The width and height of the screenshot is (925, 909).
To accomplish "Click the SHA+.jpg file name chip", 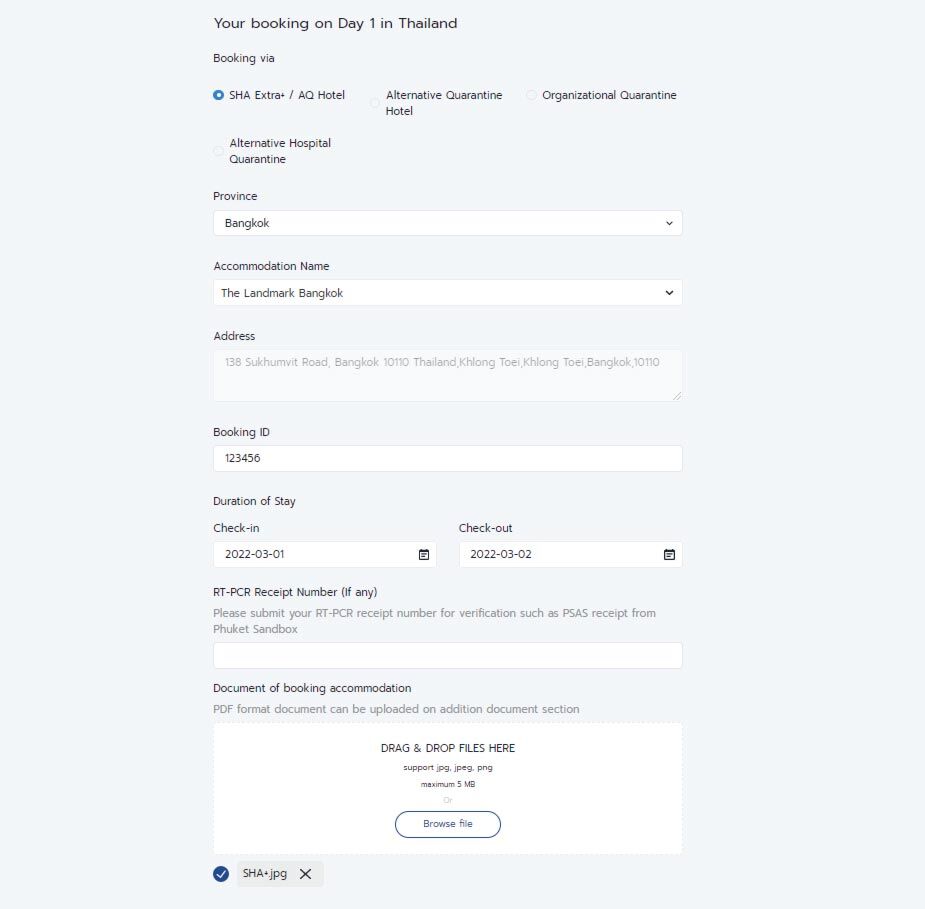I will point(265,874).
